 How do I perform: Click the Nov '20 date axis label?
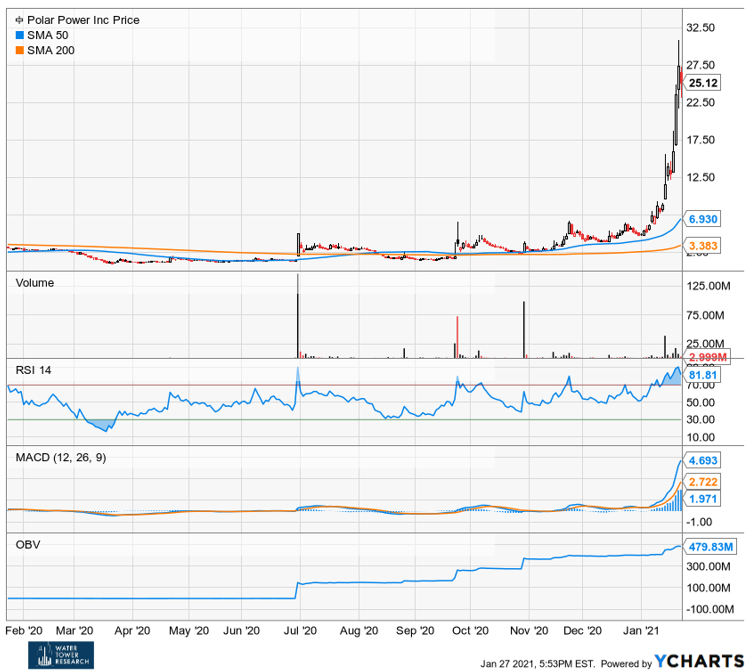pyautogui.click(x=529, y=631)
